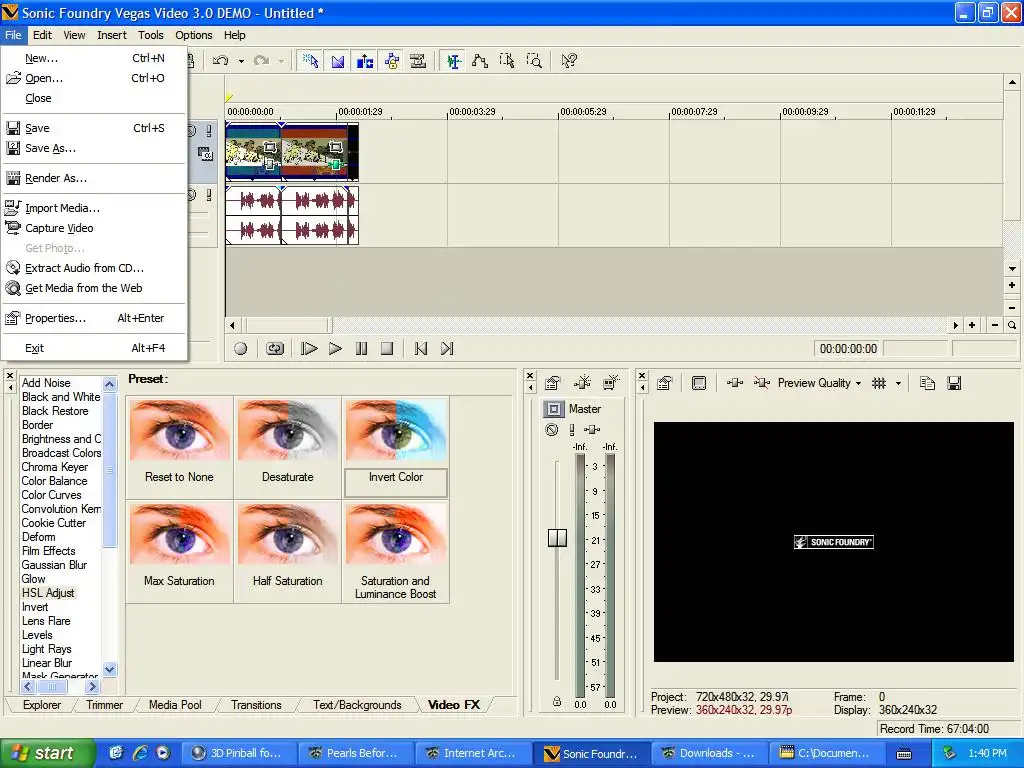Click the Record button in transport bar
The height and width of the screenshot is (768, 1024).
pos(240,349)
